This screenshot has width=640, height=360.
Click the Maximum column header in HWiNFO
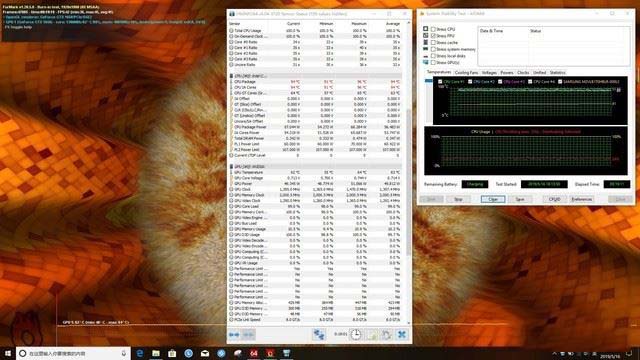(359, 24)
